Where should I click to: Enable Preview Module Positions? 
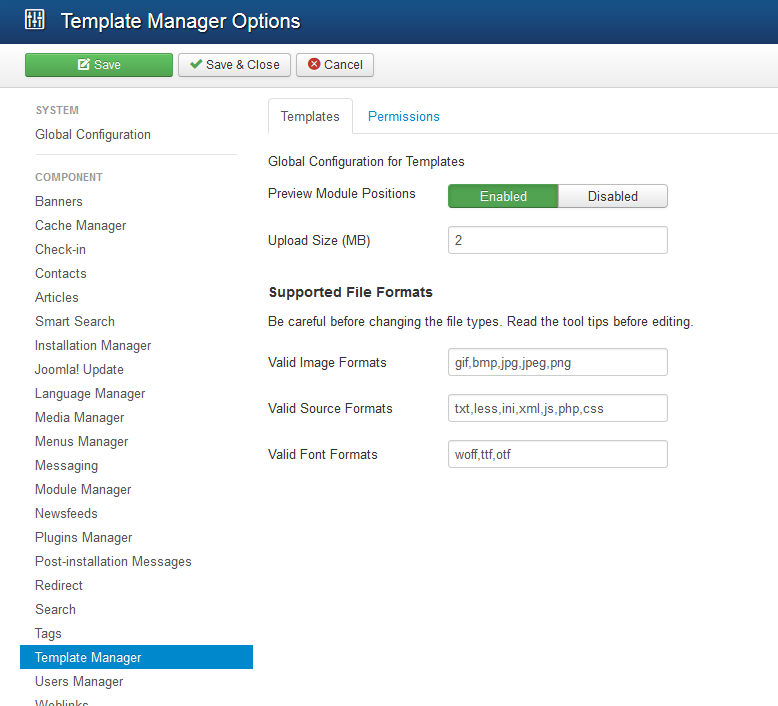click(x=502, y=196)
